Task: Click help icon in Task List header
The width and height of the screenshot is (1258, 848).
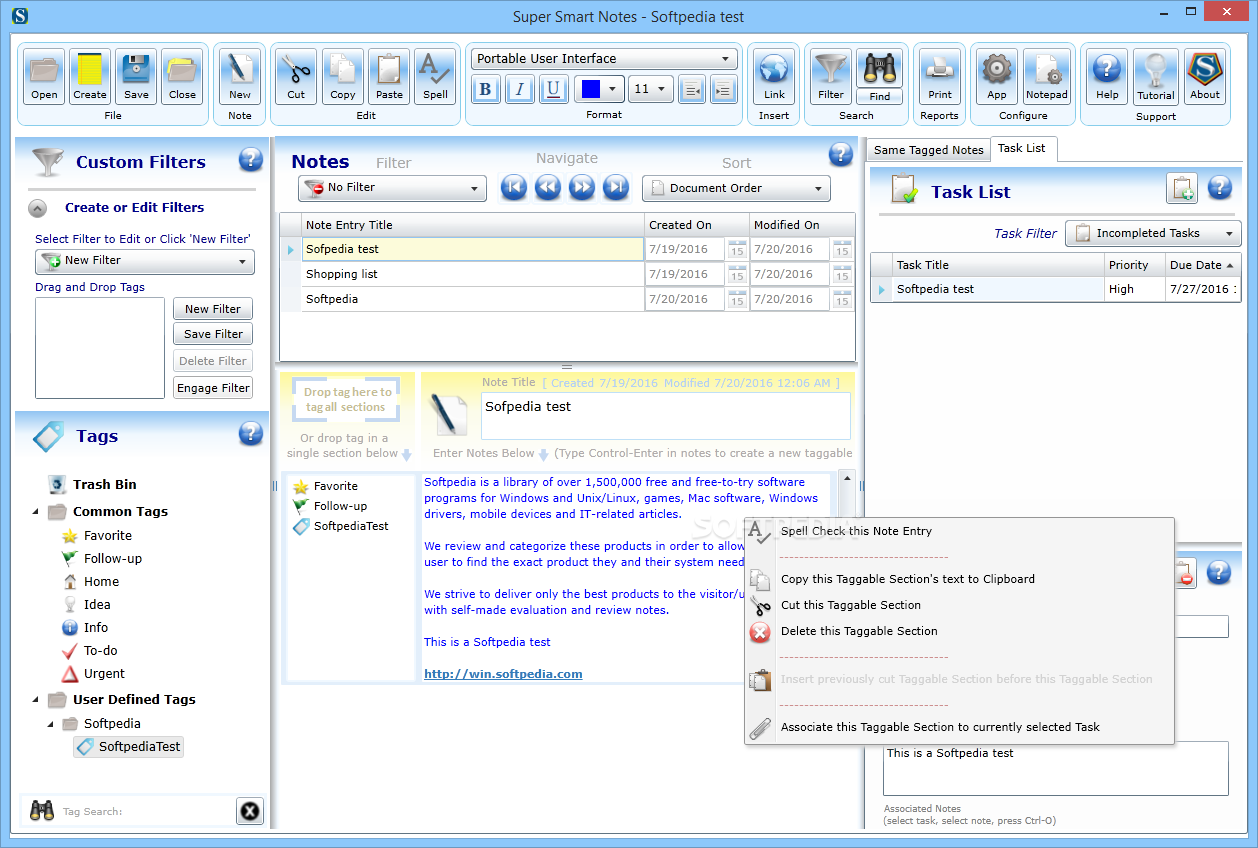Action: click(x=1220, y=187)
